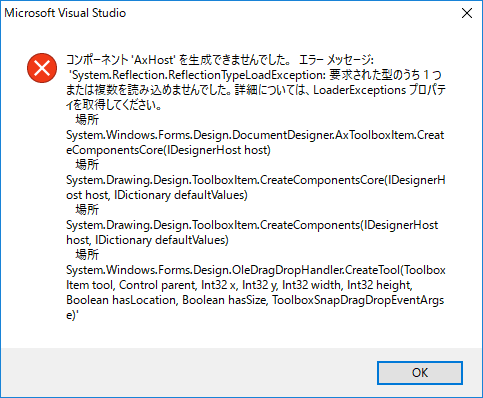Click the DocumentDesigner.AxToolboxItem stack trace line
Screen dimensions: 483x398
pyautogui.click(x=255, y=135)
